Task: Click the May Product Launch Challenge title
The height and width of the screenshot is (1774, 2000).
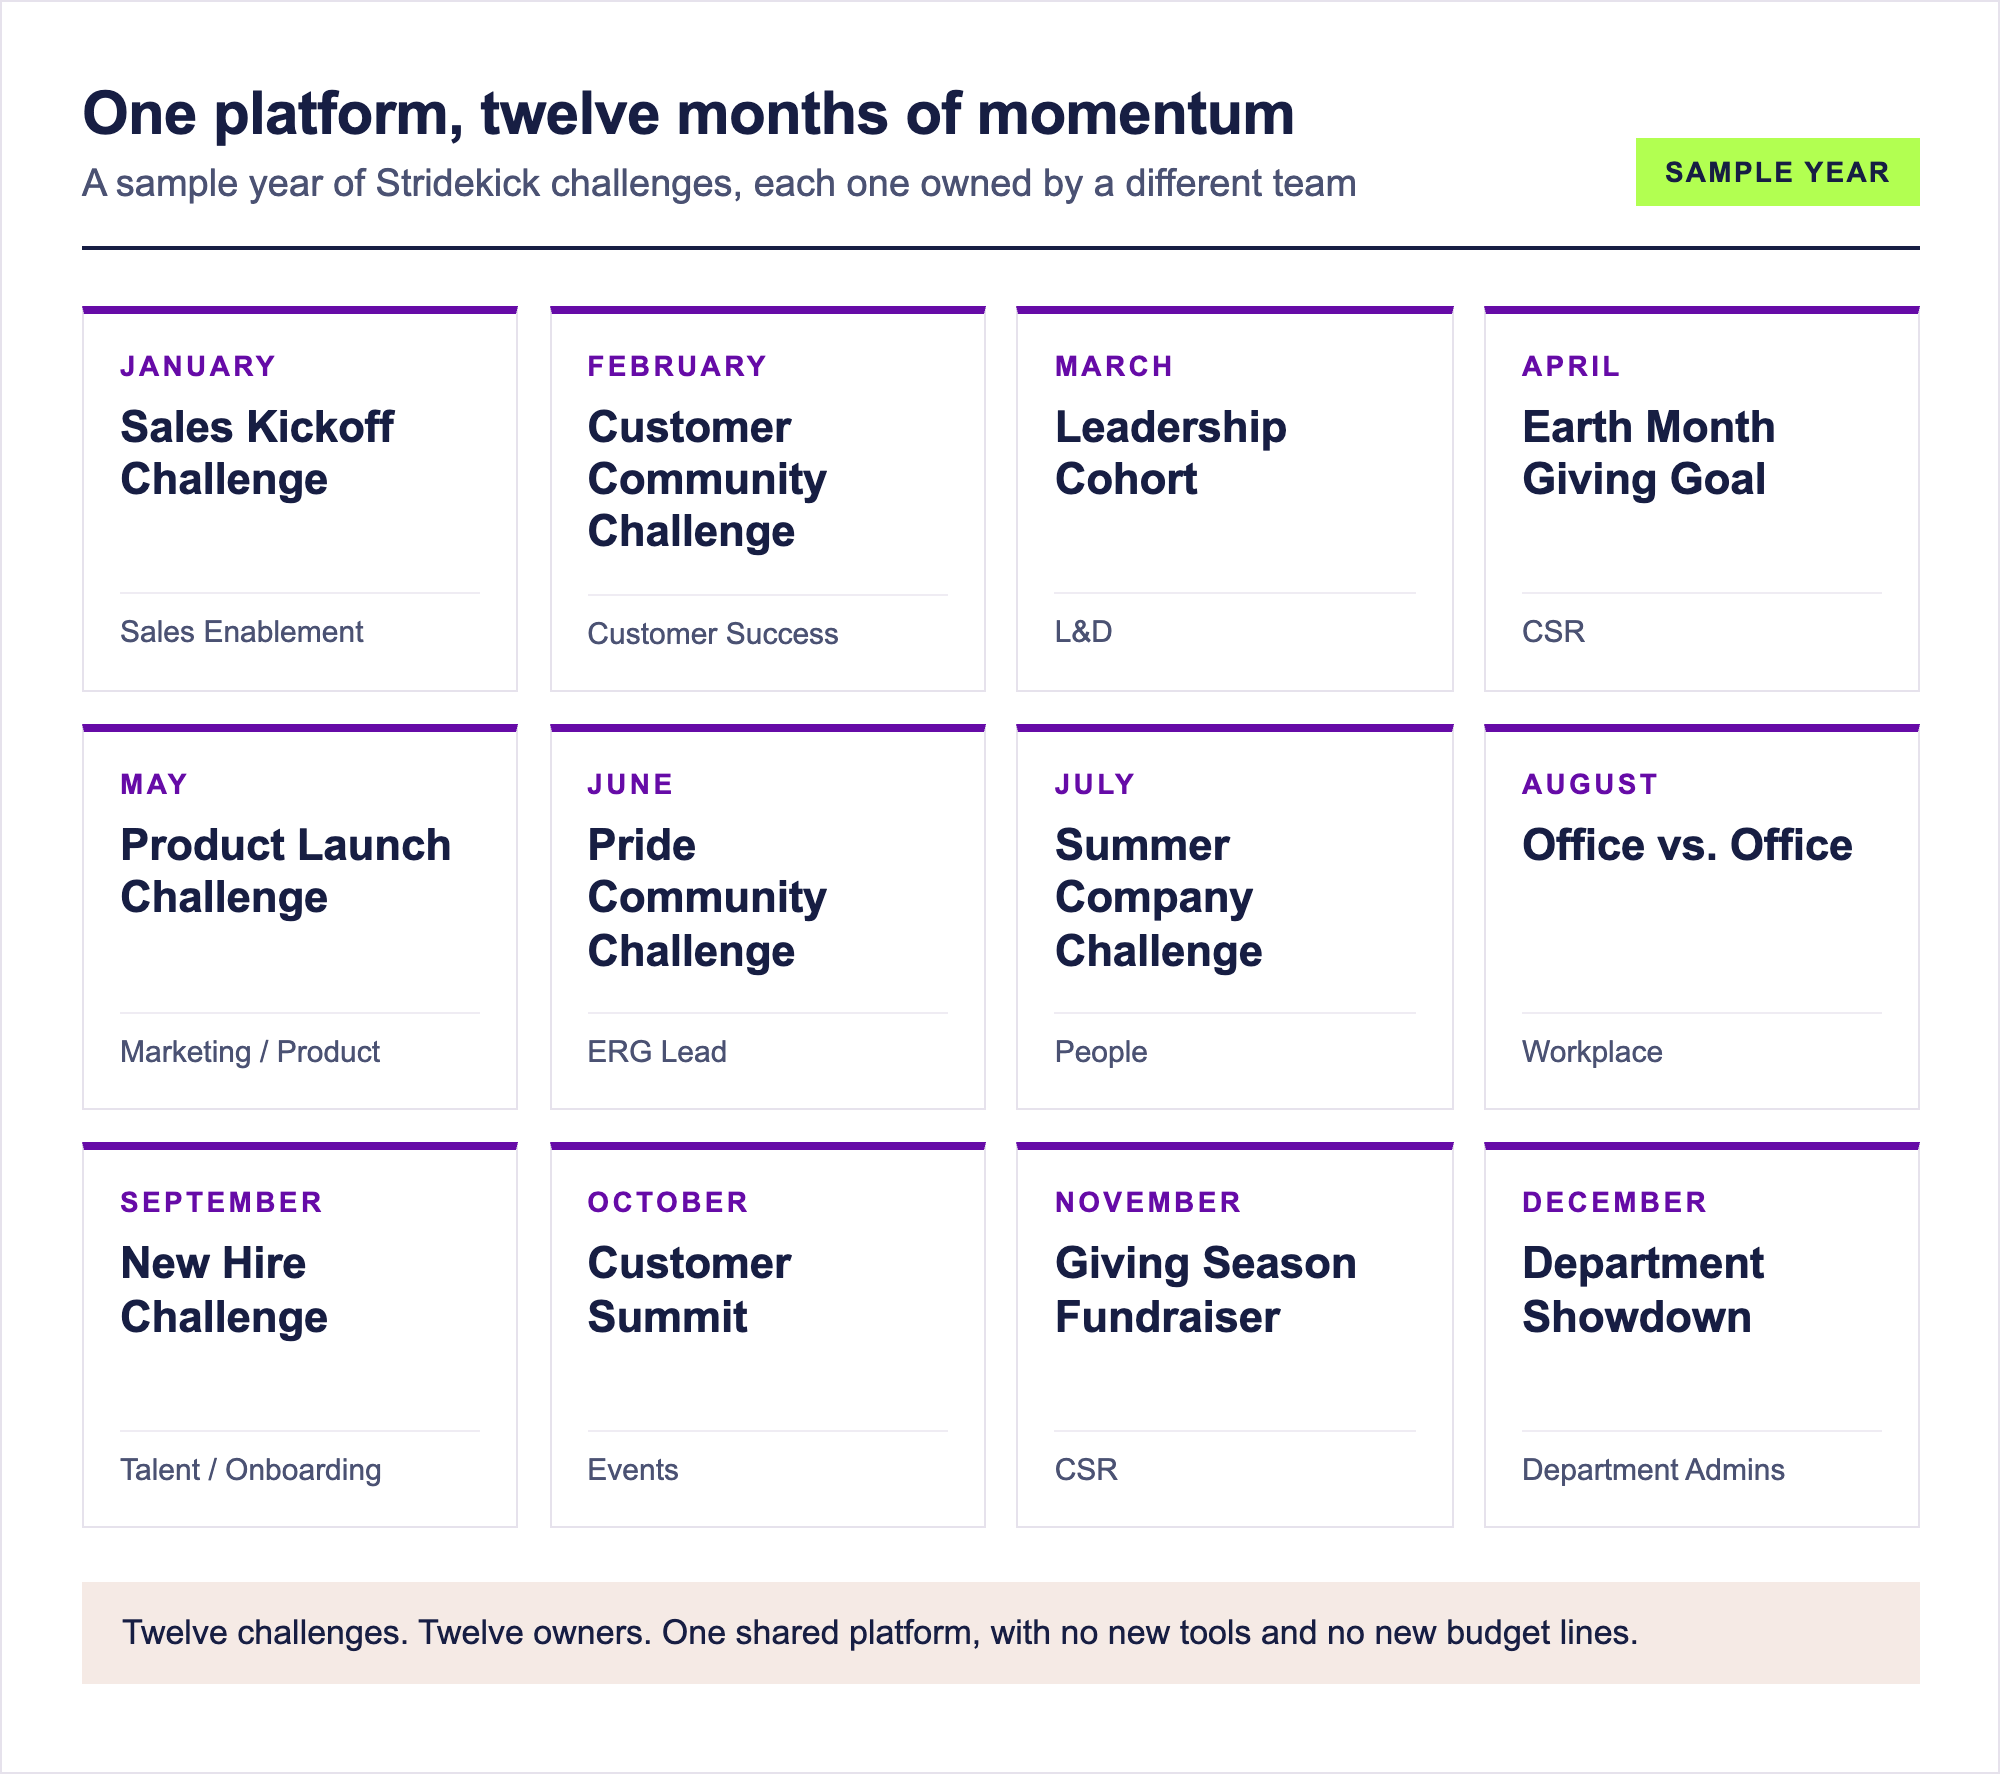Action: (x=286, y=871)
